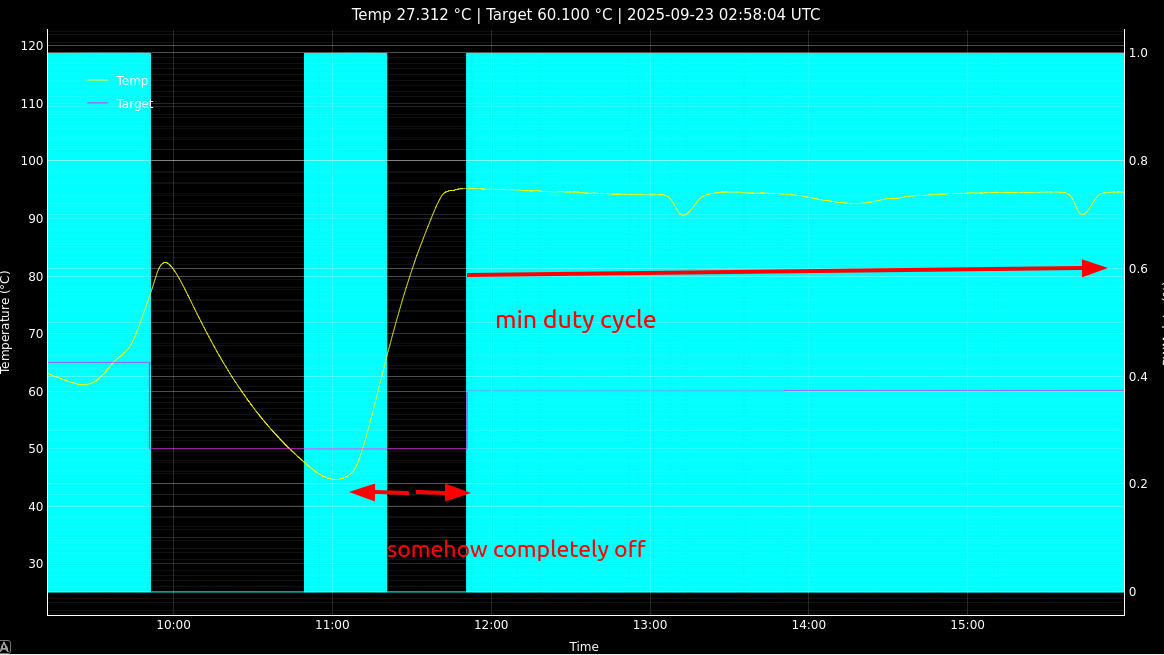Click the 'somehow completely off' annotation text
This screenshot has width=1164, height=655.
(515, 550)
